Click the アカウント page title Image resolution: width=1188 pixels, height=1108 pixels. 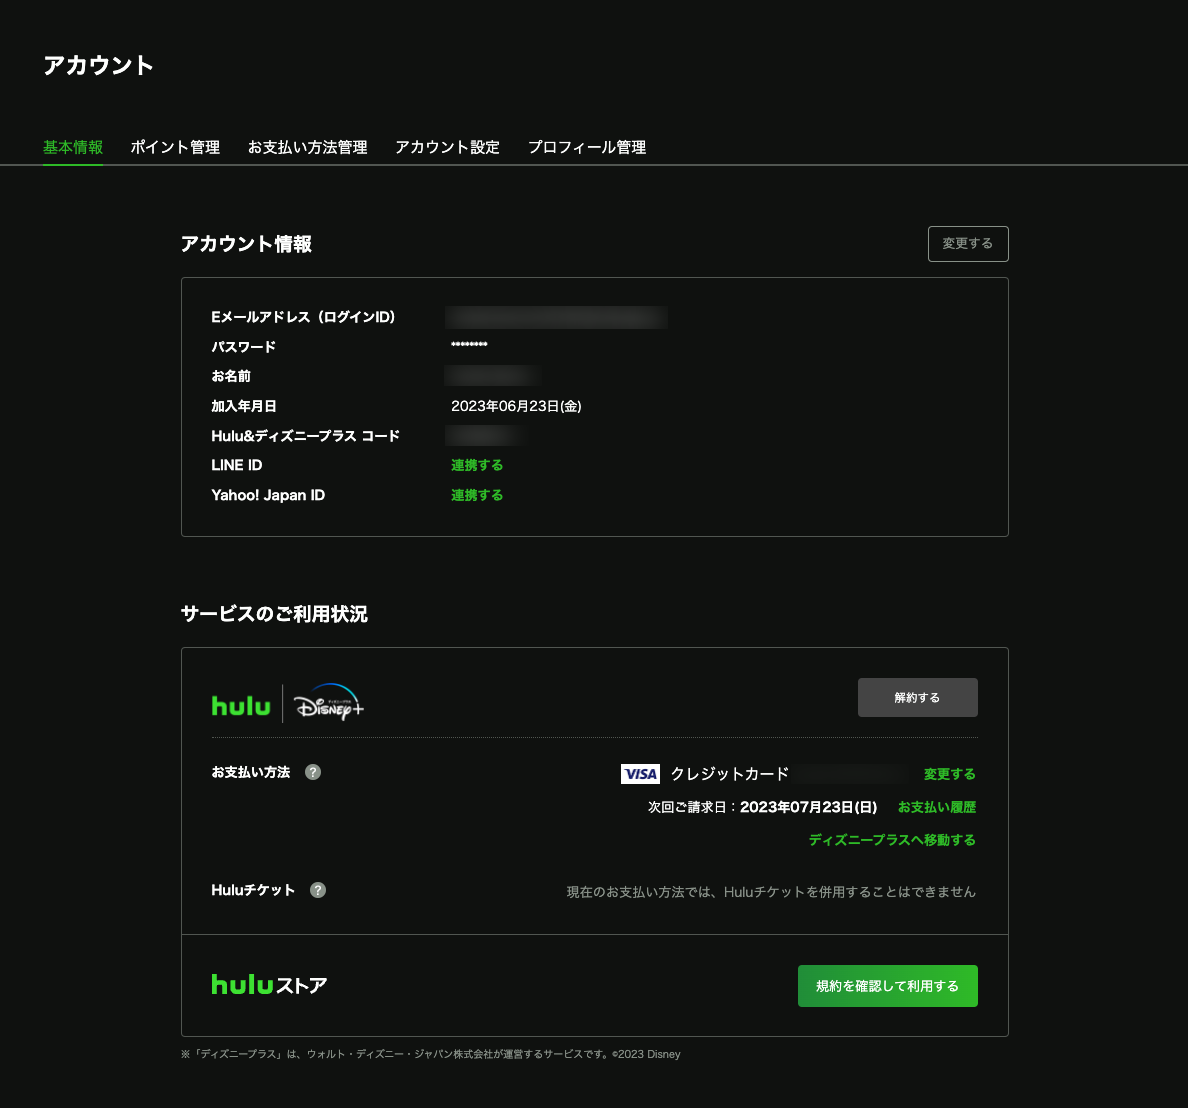98,65
